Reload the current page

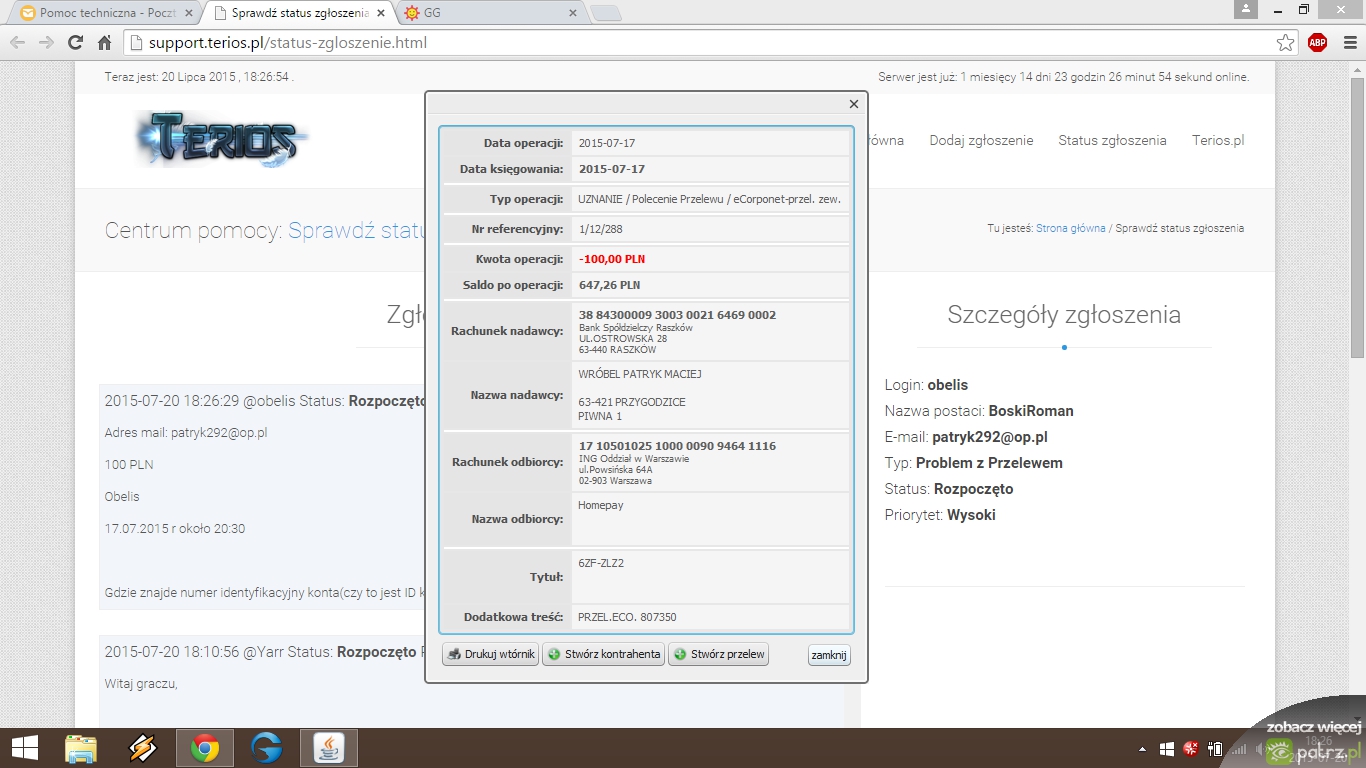(x=75, y=43)
